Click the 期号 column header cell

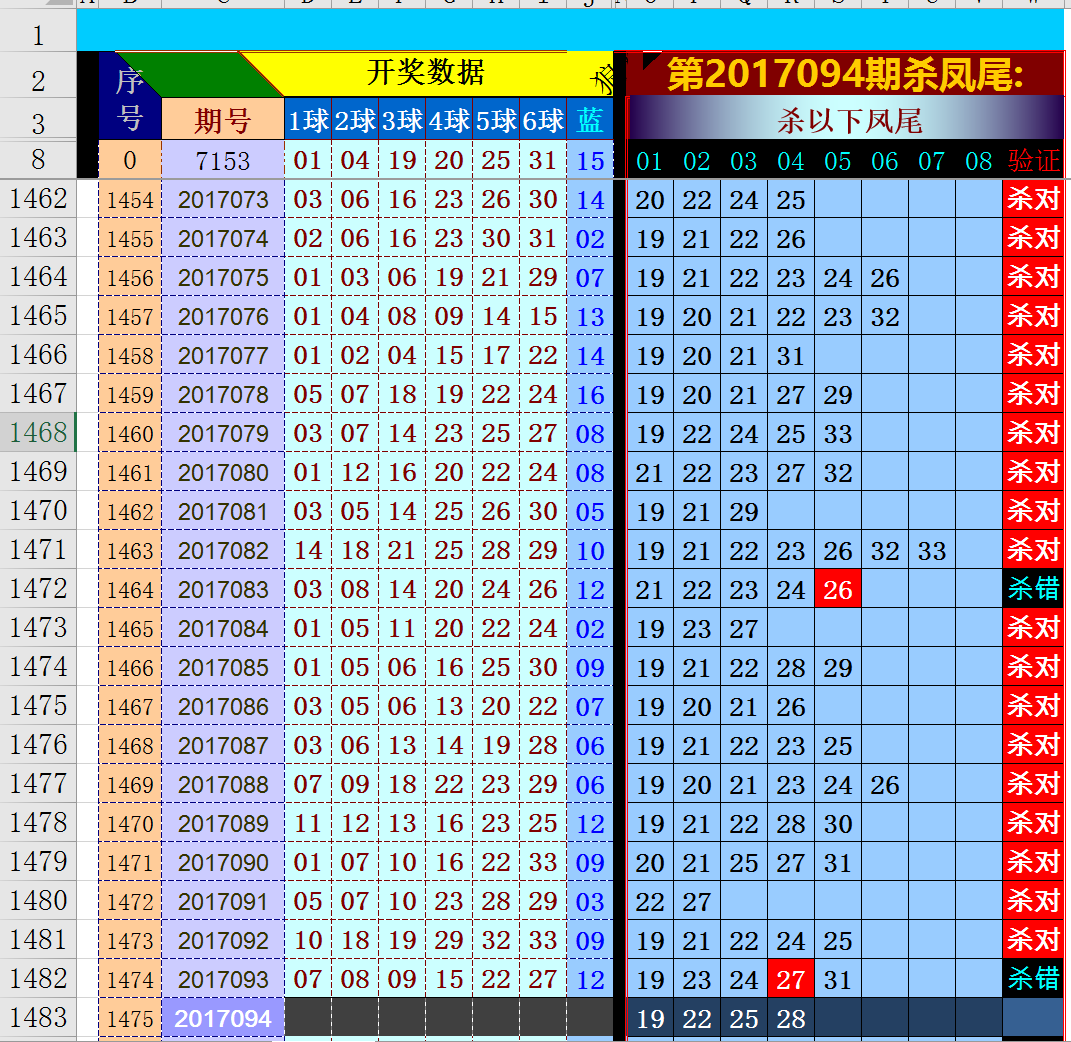[x=223, y=119]
